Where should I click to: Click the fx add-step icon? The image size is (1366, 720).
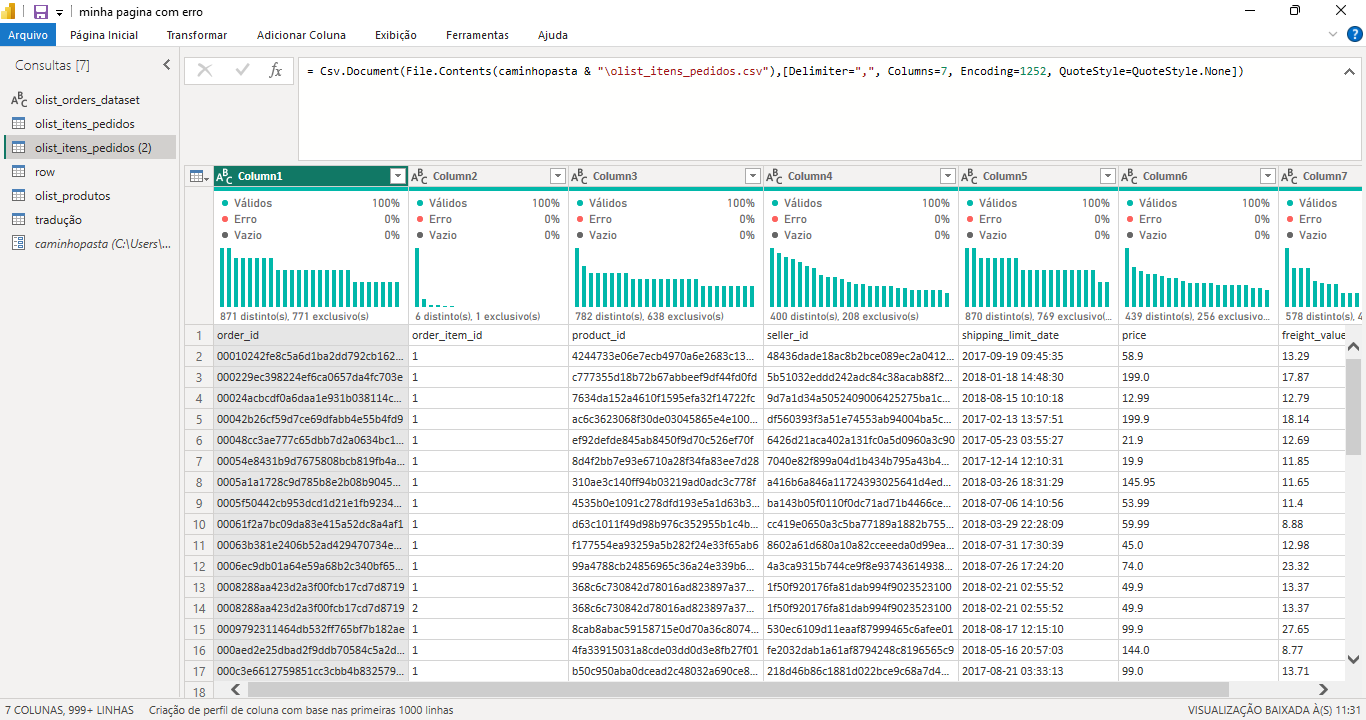276,70
